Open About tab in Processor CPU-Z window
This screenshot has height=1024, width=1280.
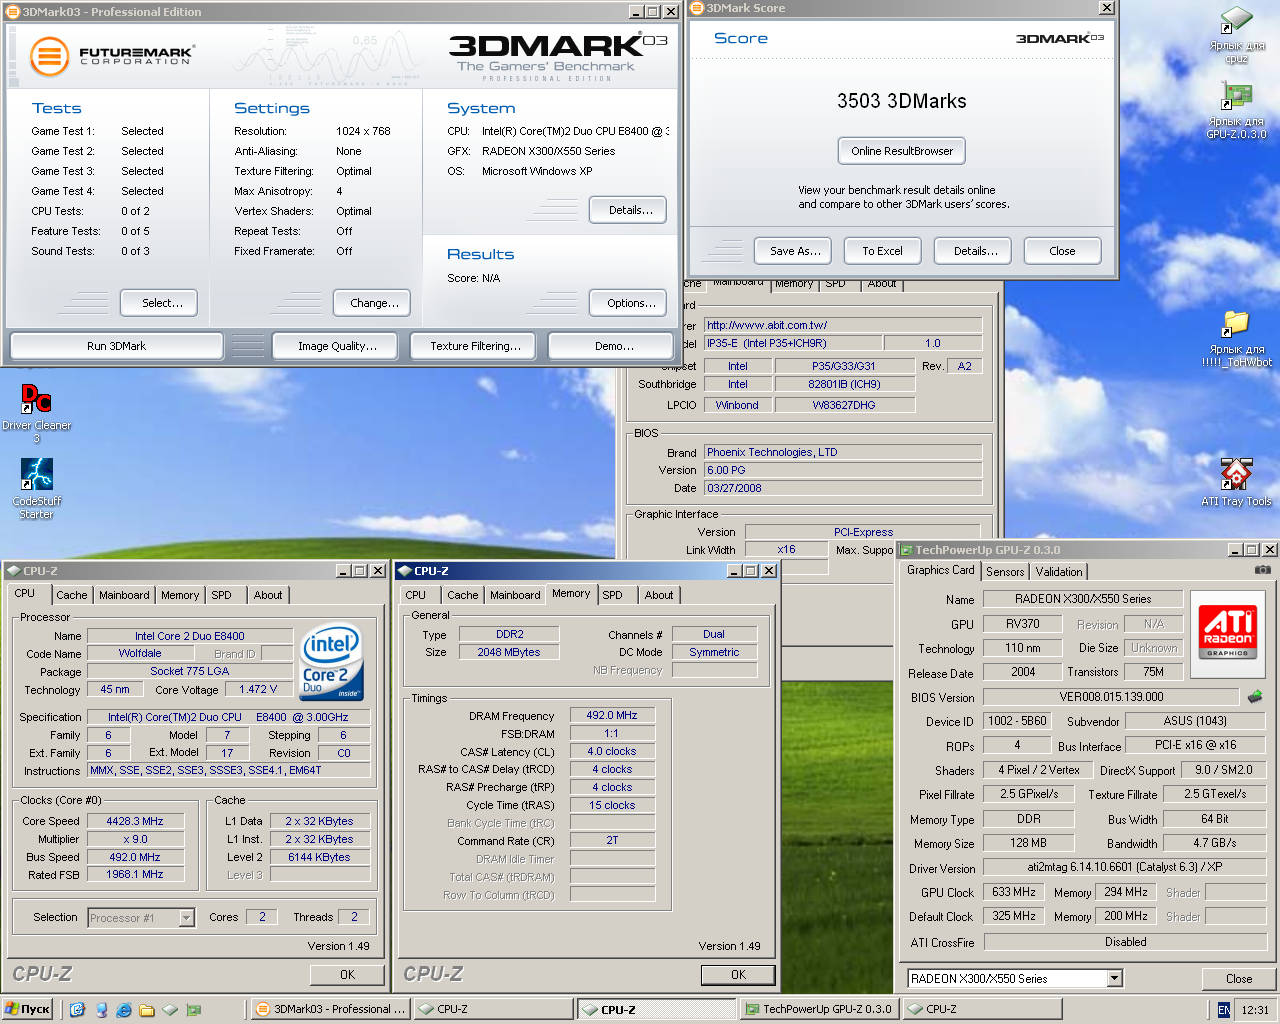coord(267,595)
